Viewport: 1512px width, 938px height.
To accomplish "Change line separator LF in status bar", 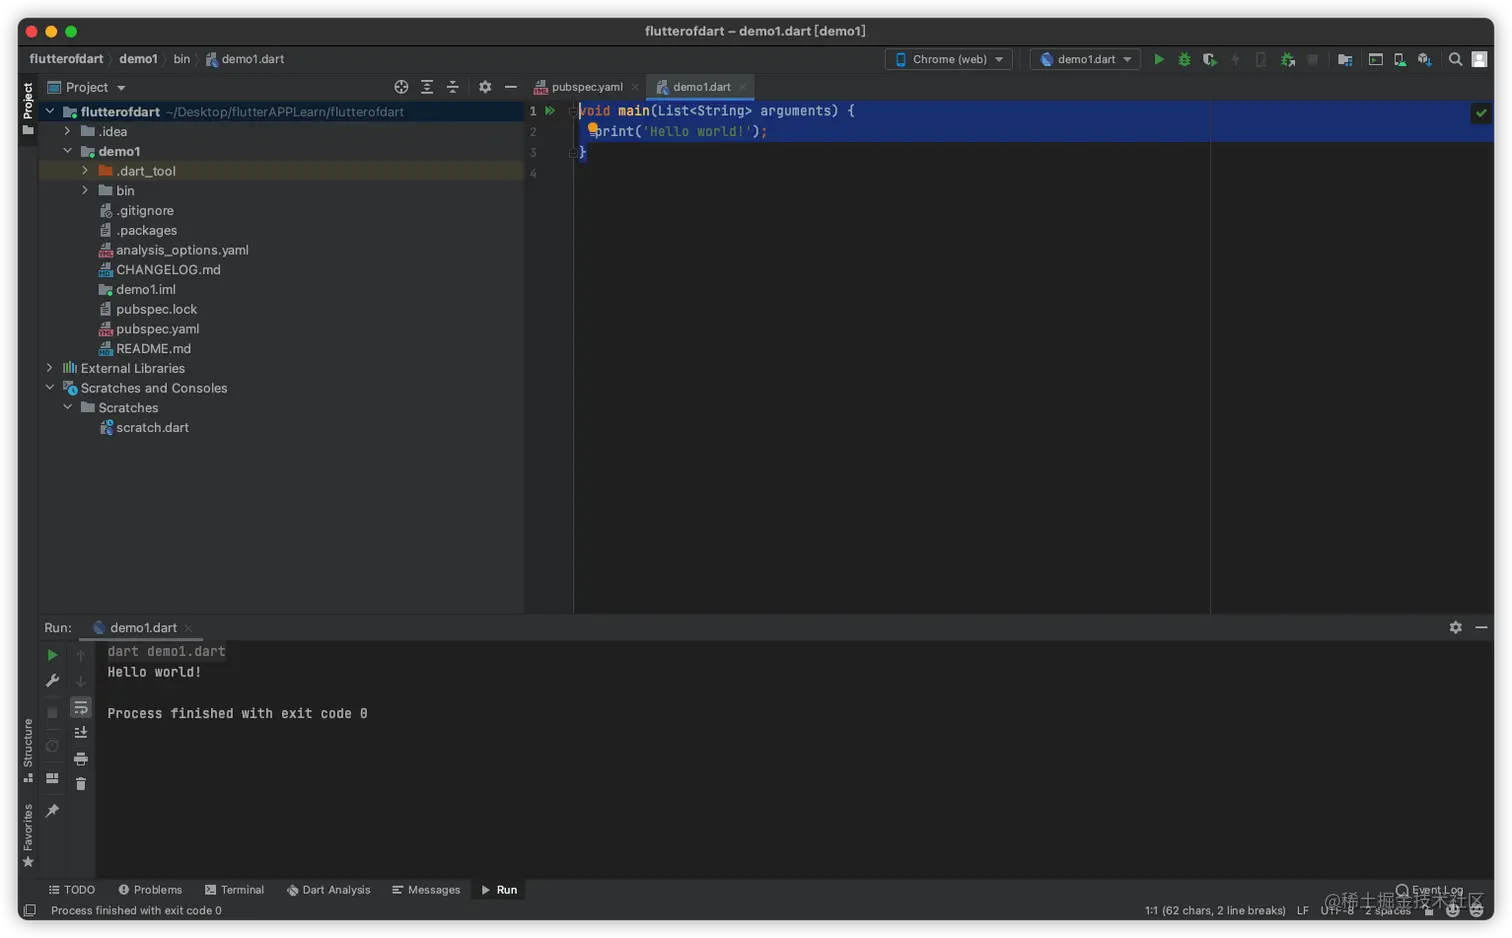I will click(x=1303, y=911).
